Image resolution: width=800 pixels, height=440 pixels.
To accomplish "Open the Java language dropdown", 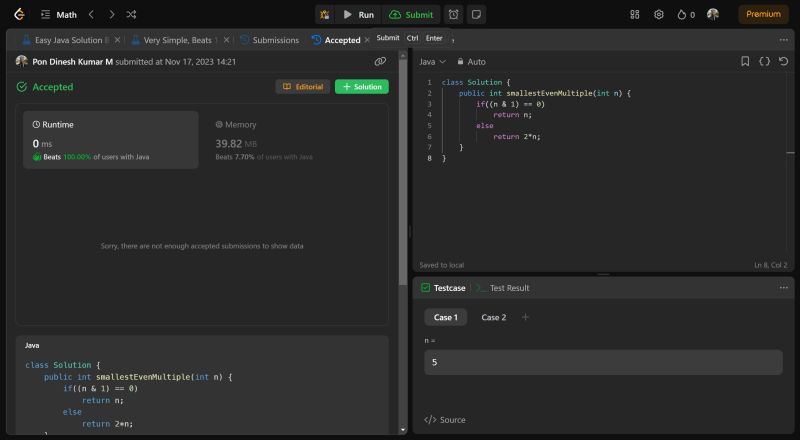I will click(432, 62).
